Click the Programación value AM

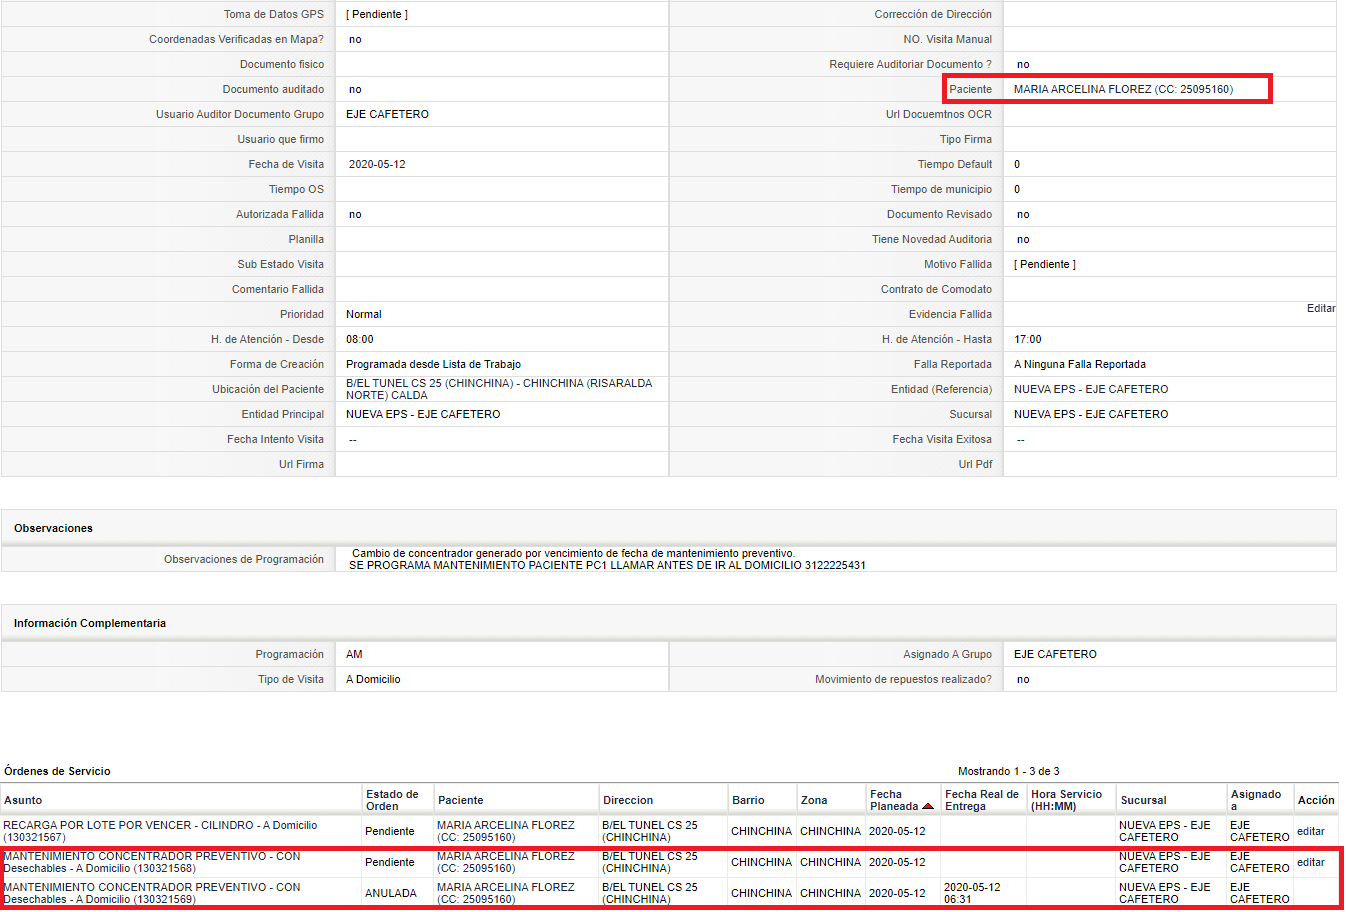(x=354, y=654)
